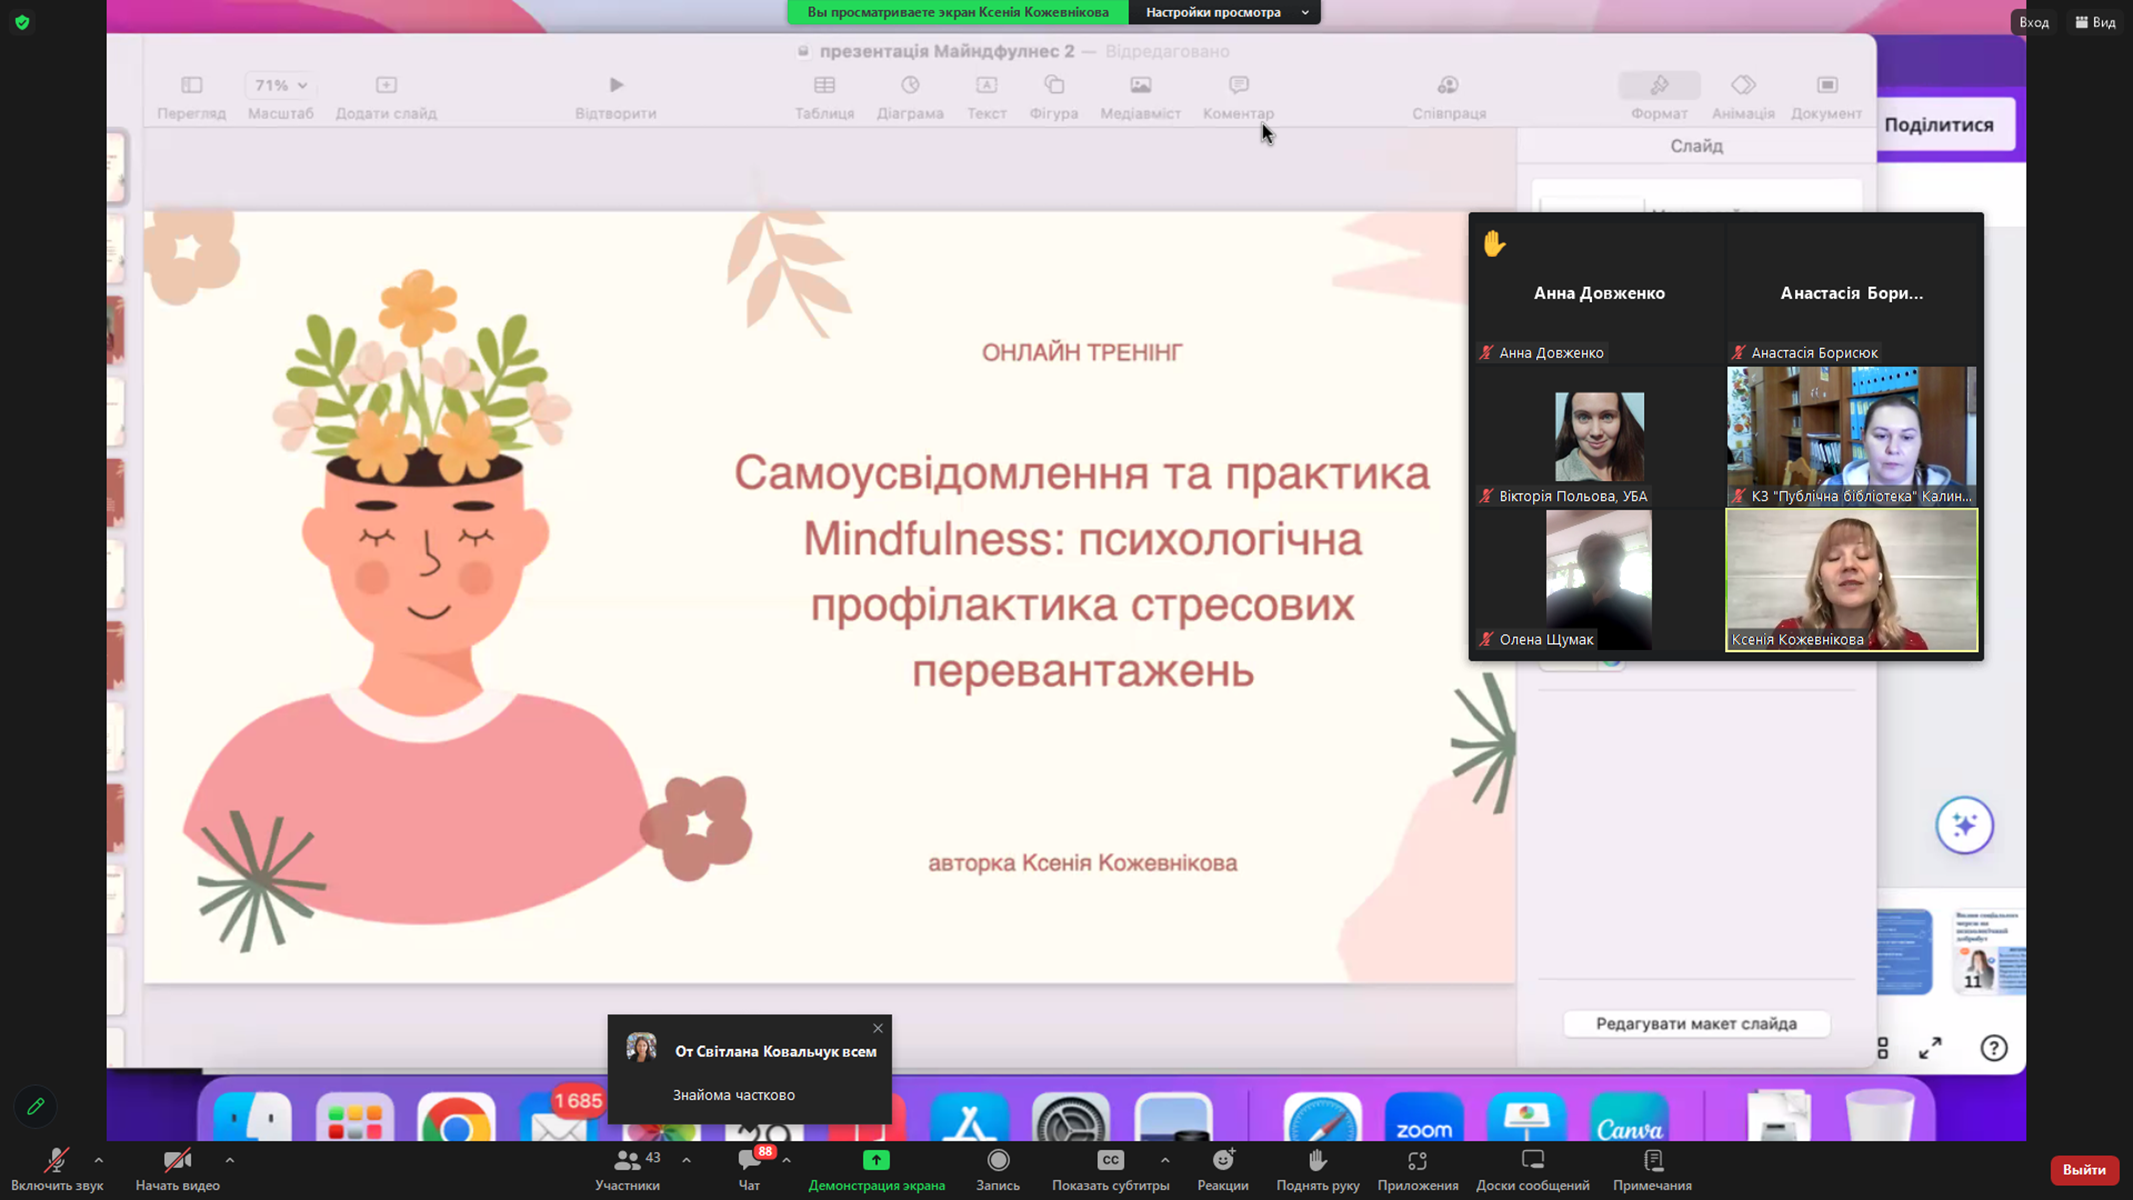
Task: Click the Вход button at top right
Action: (2033, 22)
